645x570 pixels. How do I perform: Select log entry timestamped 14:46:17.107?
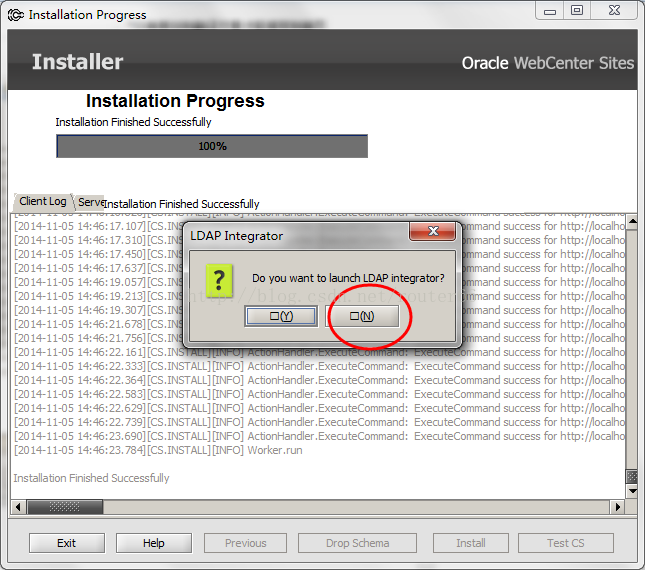(x=320, y=226)
